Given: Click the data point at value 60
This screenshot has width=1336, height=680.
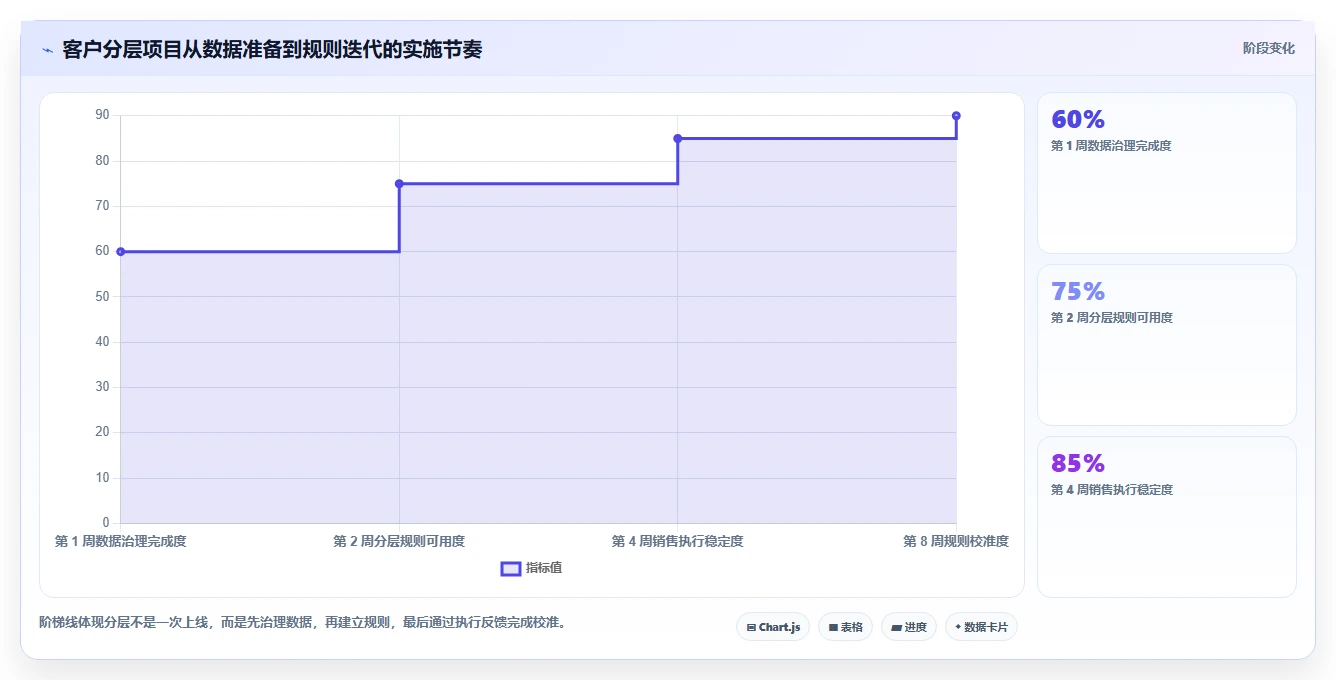Looking at the screenshot, I should point(121,252).
